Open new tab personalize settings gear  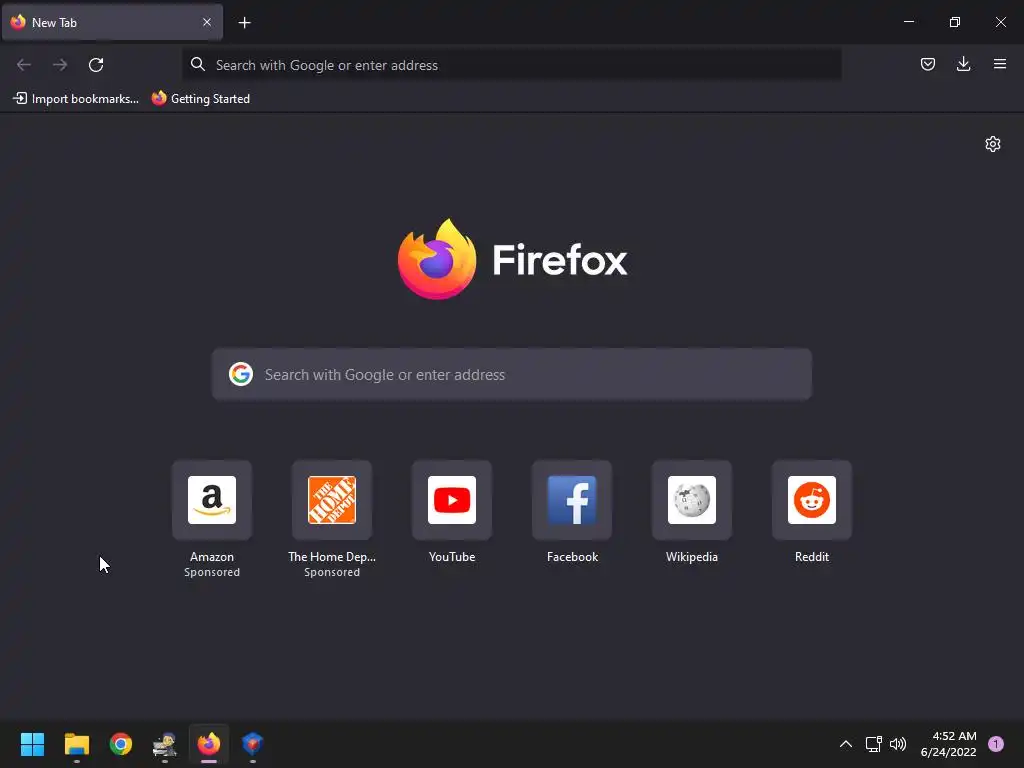(993, 144)
